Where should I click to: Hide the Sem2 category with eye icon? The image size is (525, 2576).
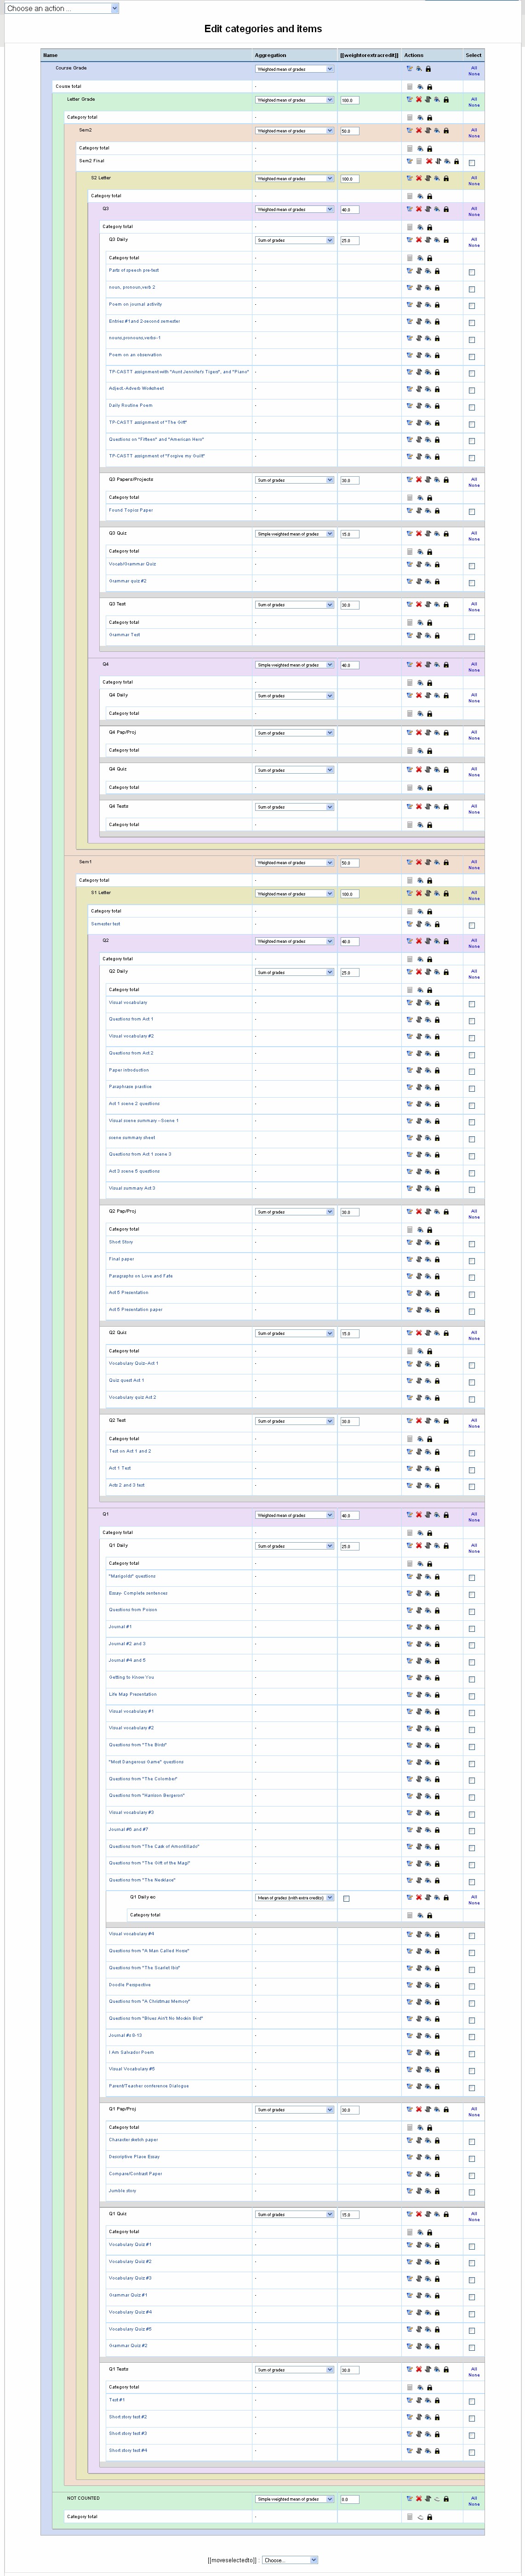437,131
